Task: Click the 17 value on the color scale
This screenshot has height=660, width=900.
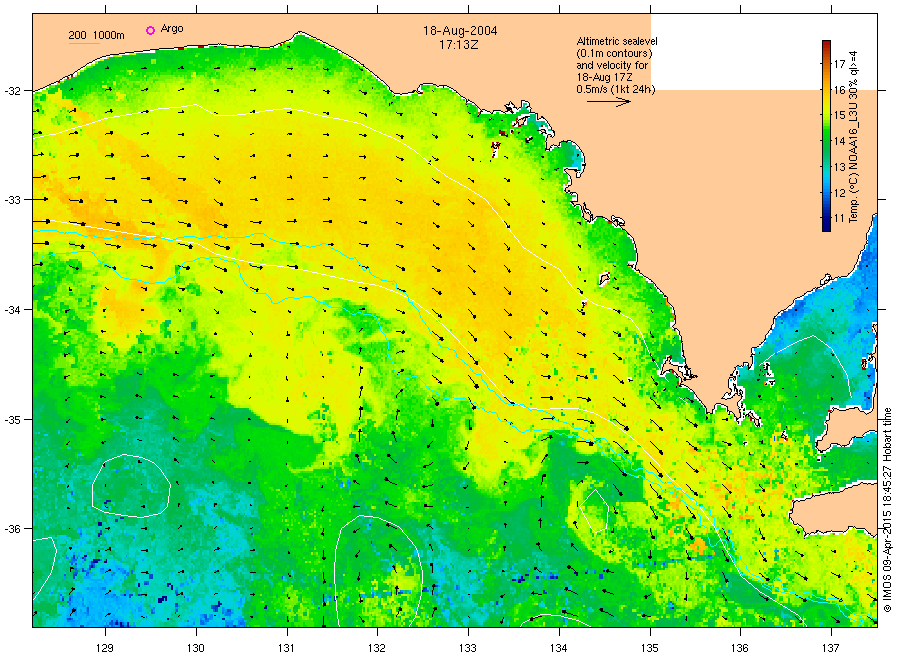Action: tap(839, 63)
